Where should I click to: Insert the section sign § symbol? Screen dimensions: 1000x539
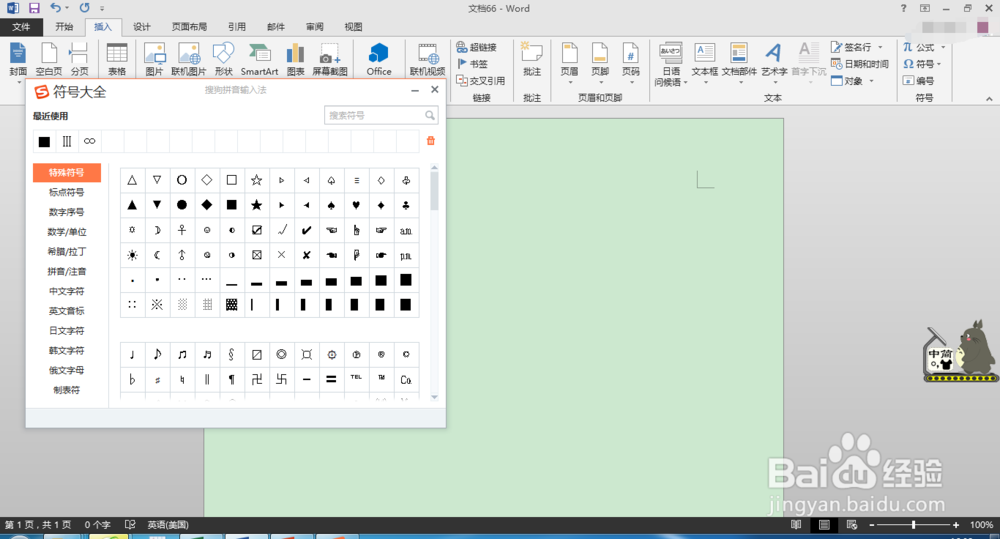[x=232, y=354]
